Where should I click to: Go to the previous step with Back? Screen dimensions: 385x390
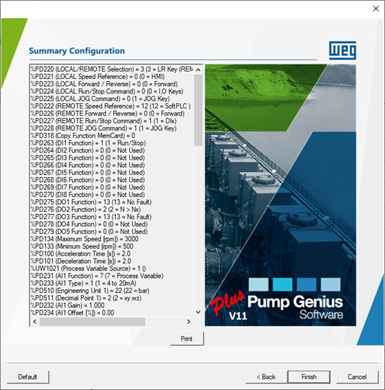(266, 377)
